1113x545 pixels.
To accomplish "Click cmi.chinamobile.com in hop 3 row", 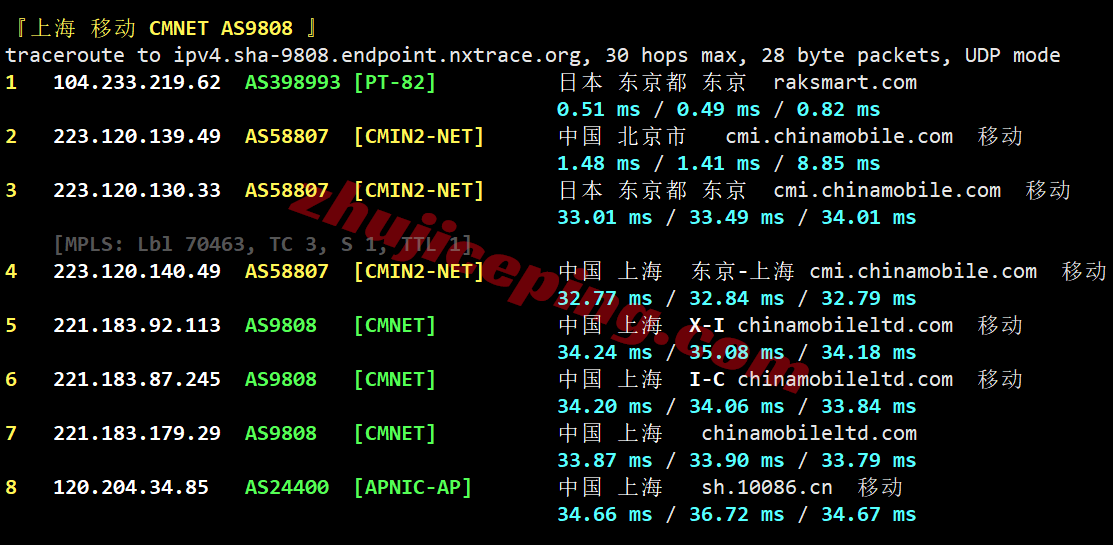I will 887,190.
